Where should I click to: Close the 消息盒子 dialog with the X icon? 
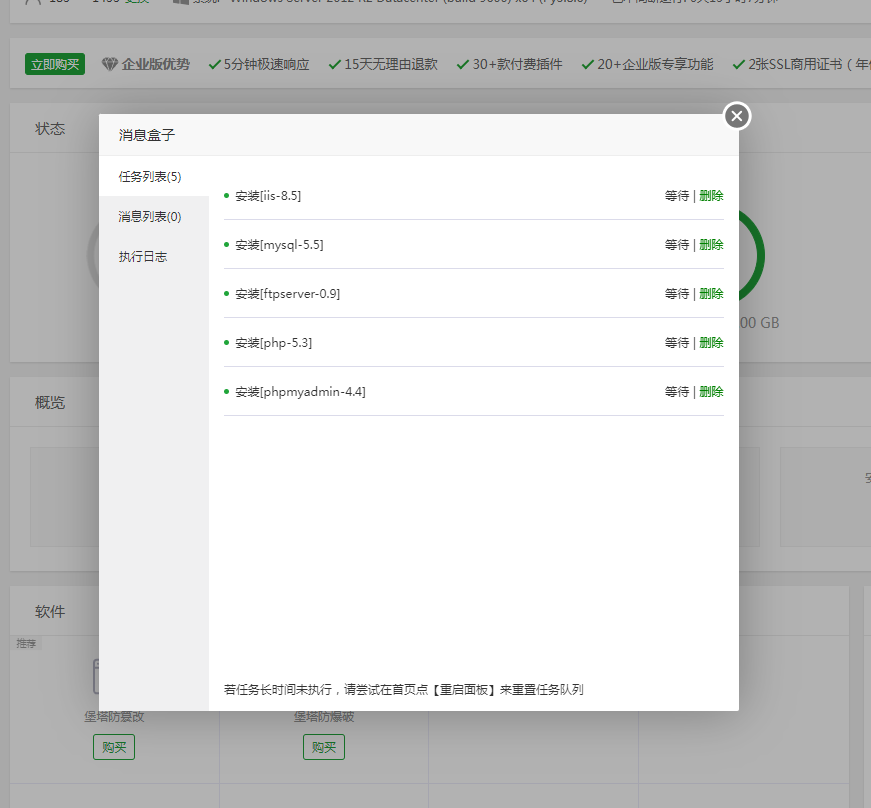tap(737, 116)
